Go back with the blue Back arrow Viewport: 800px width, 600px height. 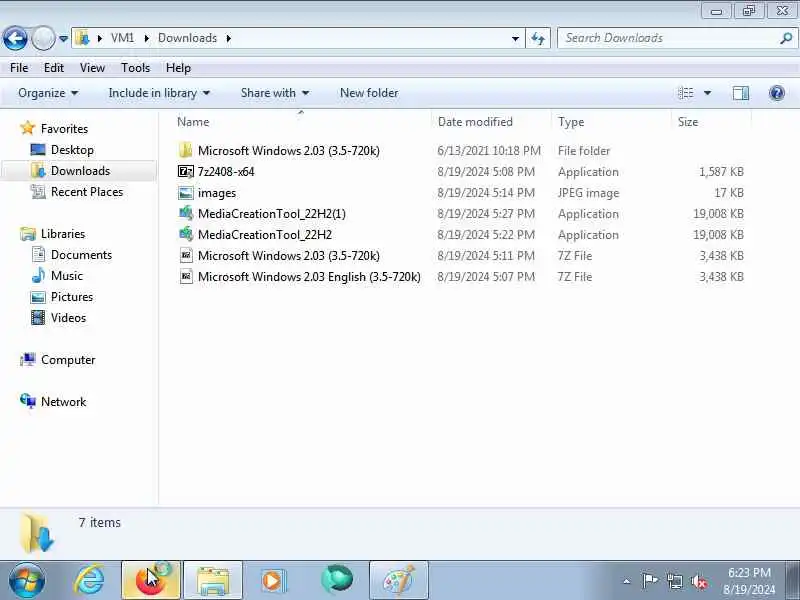coord(15,38)
